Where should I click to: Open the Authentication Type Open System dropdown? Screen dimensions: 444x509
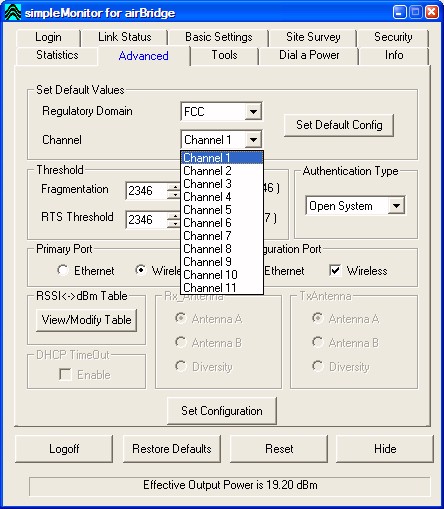(396, 206)
